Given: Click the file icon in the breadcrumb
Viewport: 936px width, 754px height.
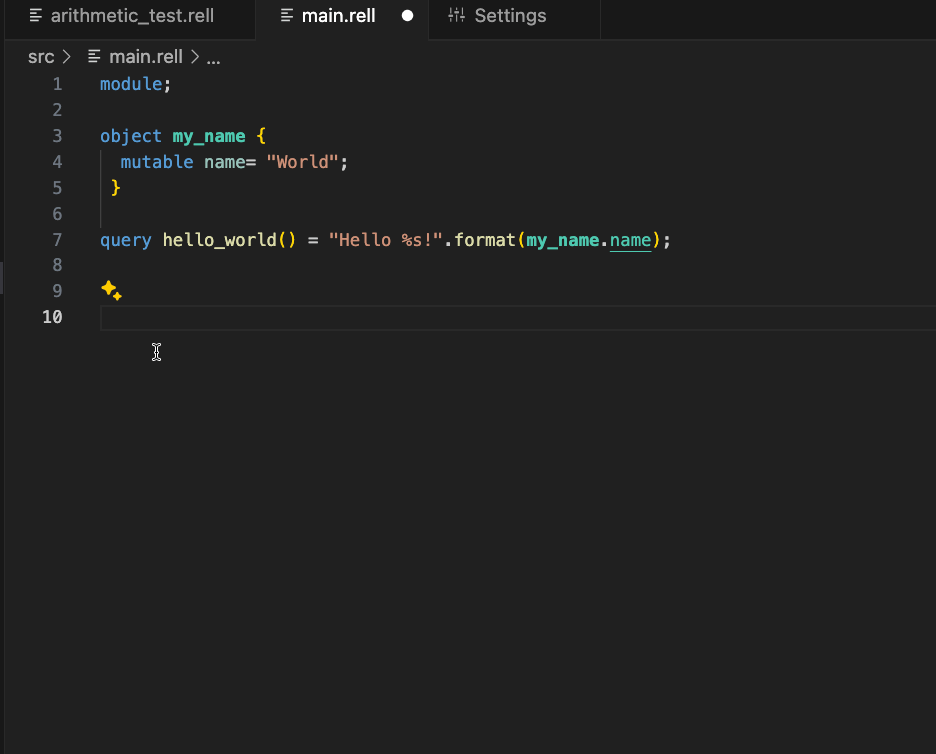Looking at the screenshot, I should point(94,57).
